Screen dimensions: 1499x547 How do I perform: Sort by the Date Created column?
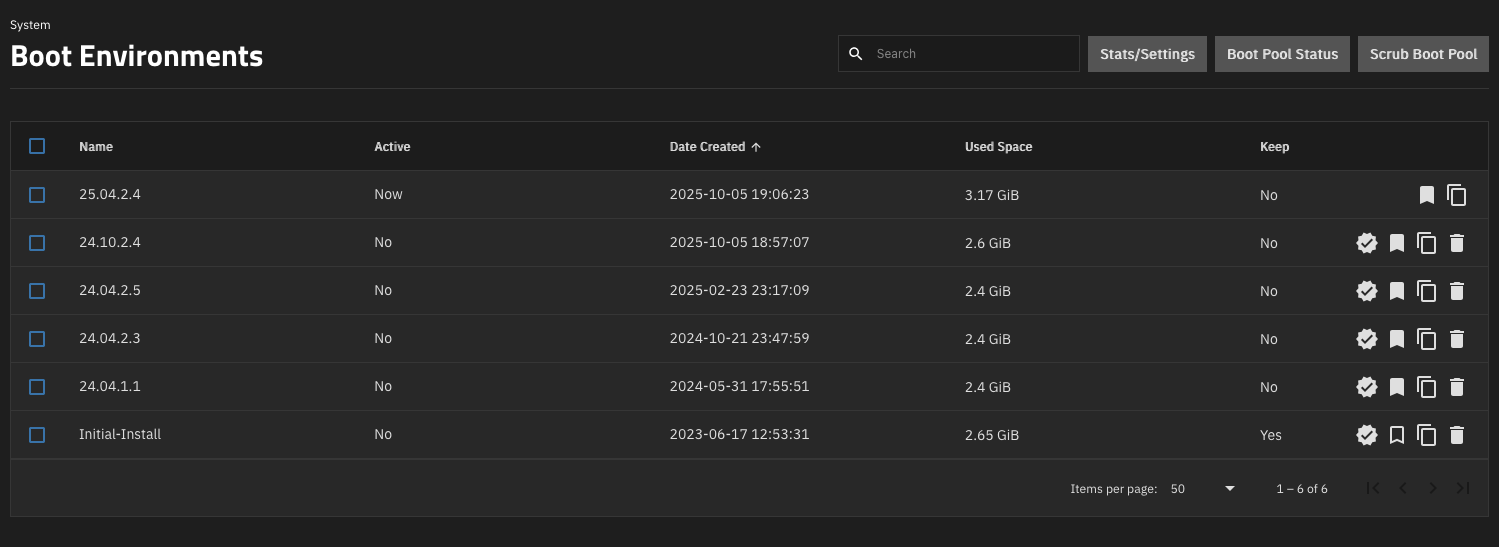[x=707, y=147]
